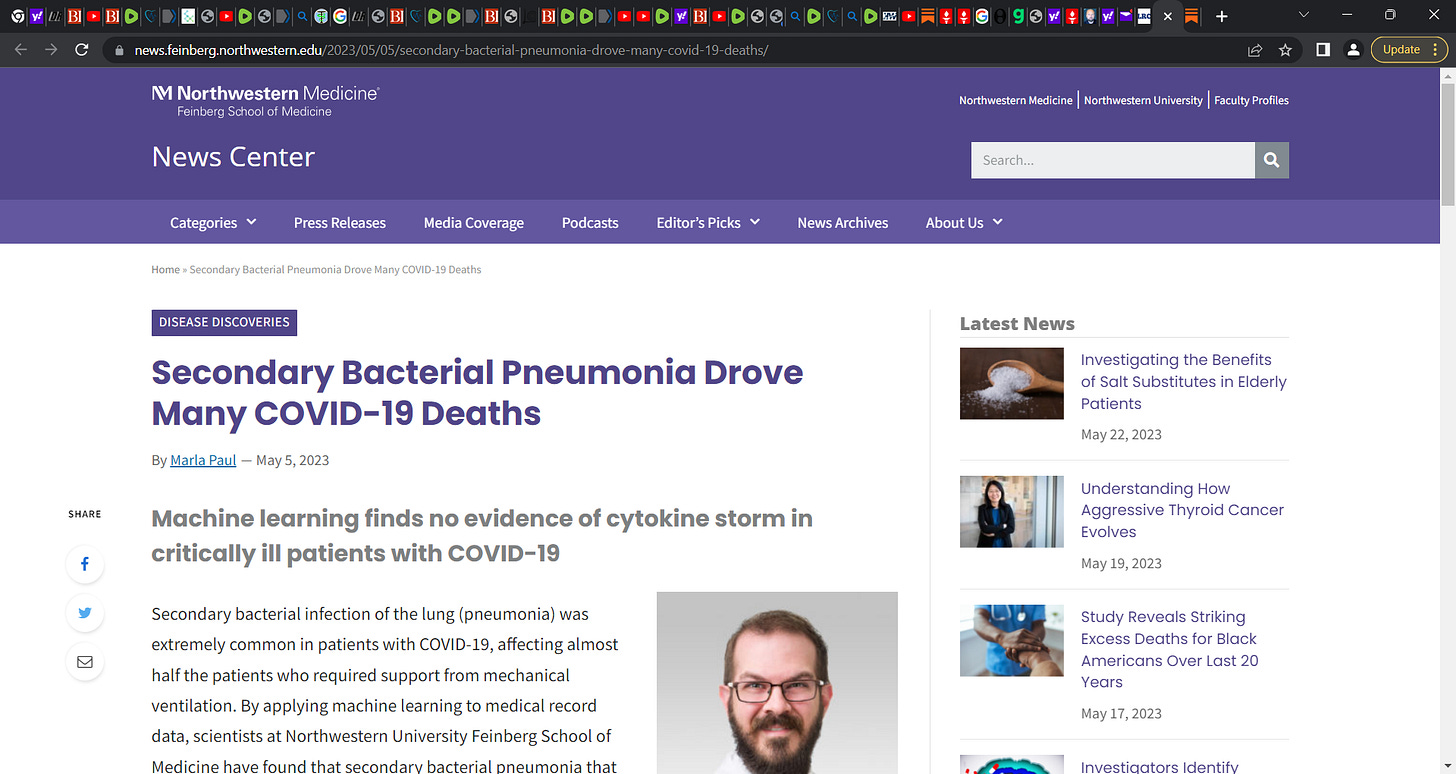The height and width of the screenshot is (774, 1456).
Task: Click the address bar URL
Action: point(451,50)
